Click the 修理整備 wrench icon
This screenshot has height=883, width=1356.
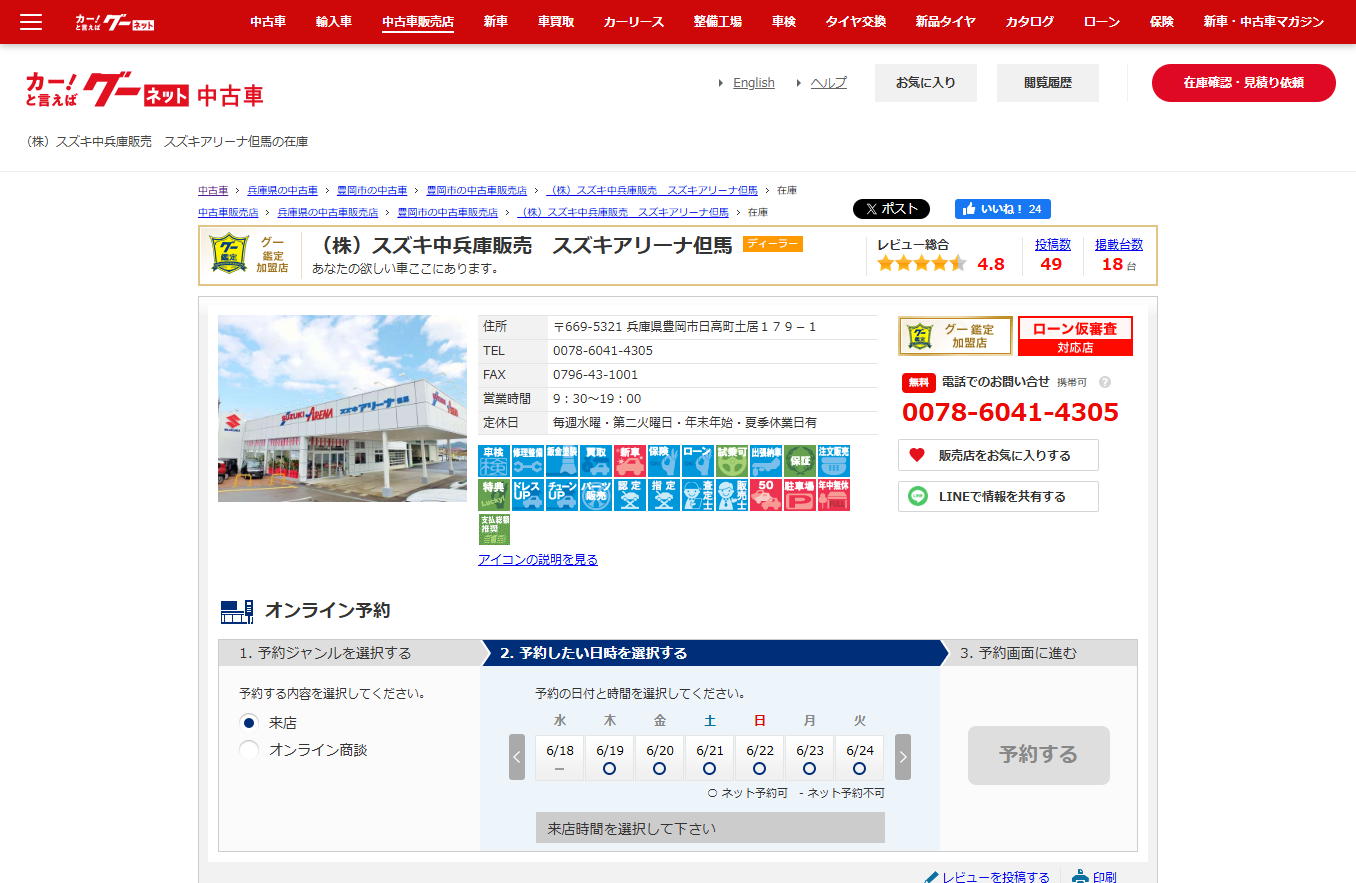click(x=528, y=461)
